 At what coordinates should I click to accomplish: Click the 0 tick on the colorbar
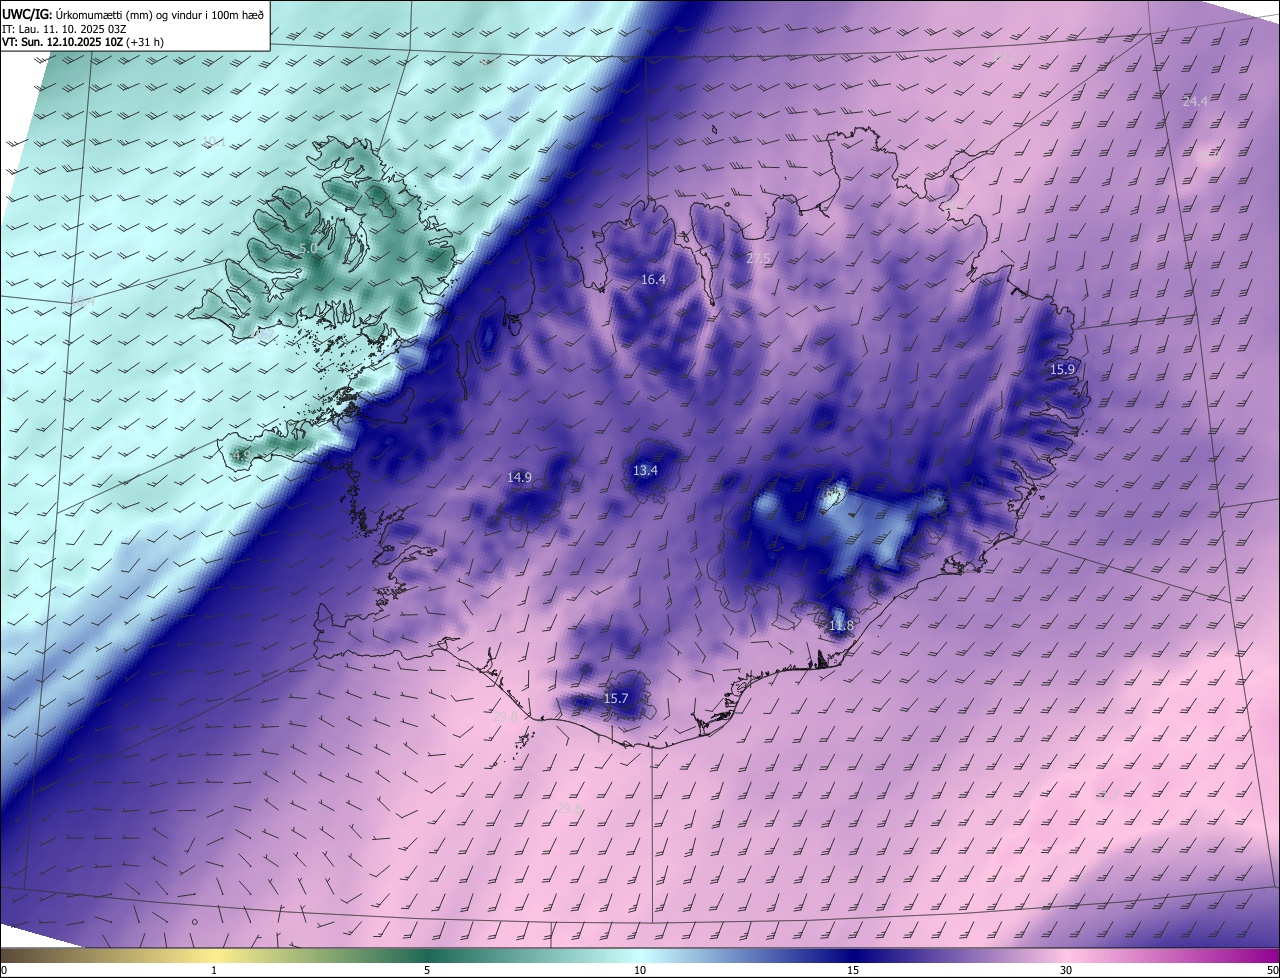coord(4,970)
